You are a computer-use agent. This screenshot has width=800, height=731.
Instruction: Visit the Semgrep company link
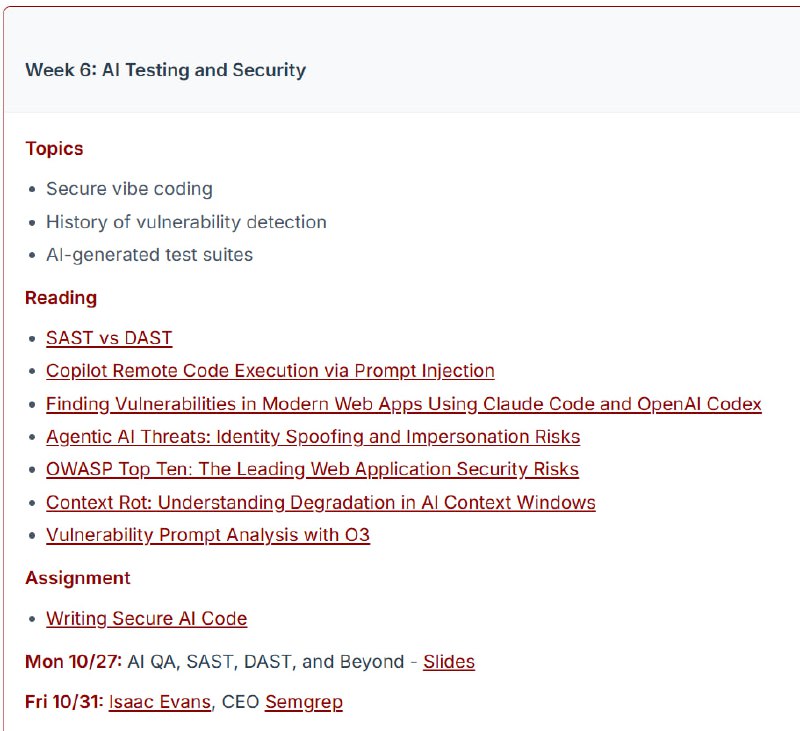pos(303,702)
